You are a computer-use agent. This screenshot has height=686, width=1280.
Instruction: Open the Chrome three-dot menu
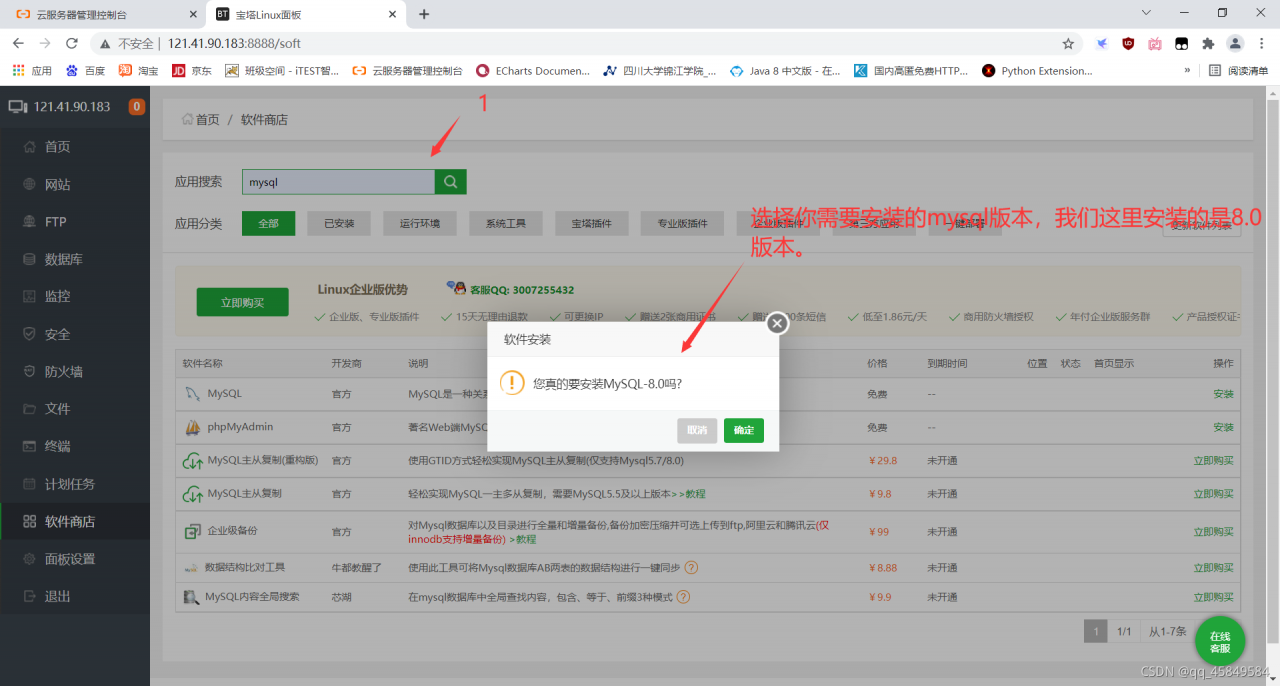tap(1262, 44)
